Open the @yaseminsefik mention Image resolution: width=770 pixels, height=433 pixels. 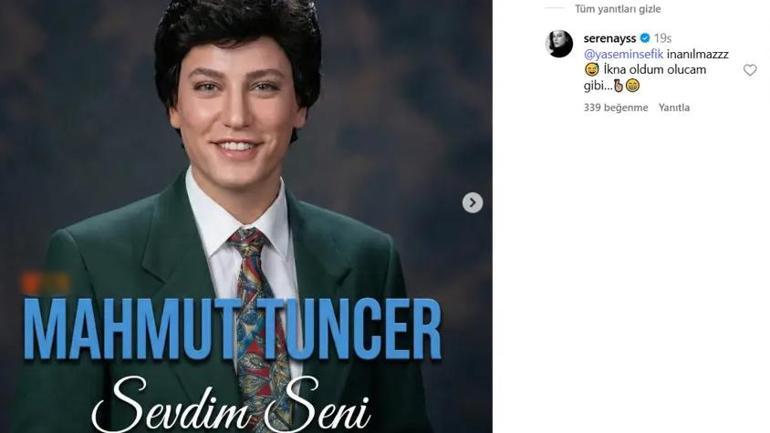tap(618, 53)
